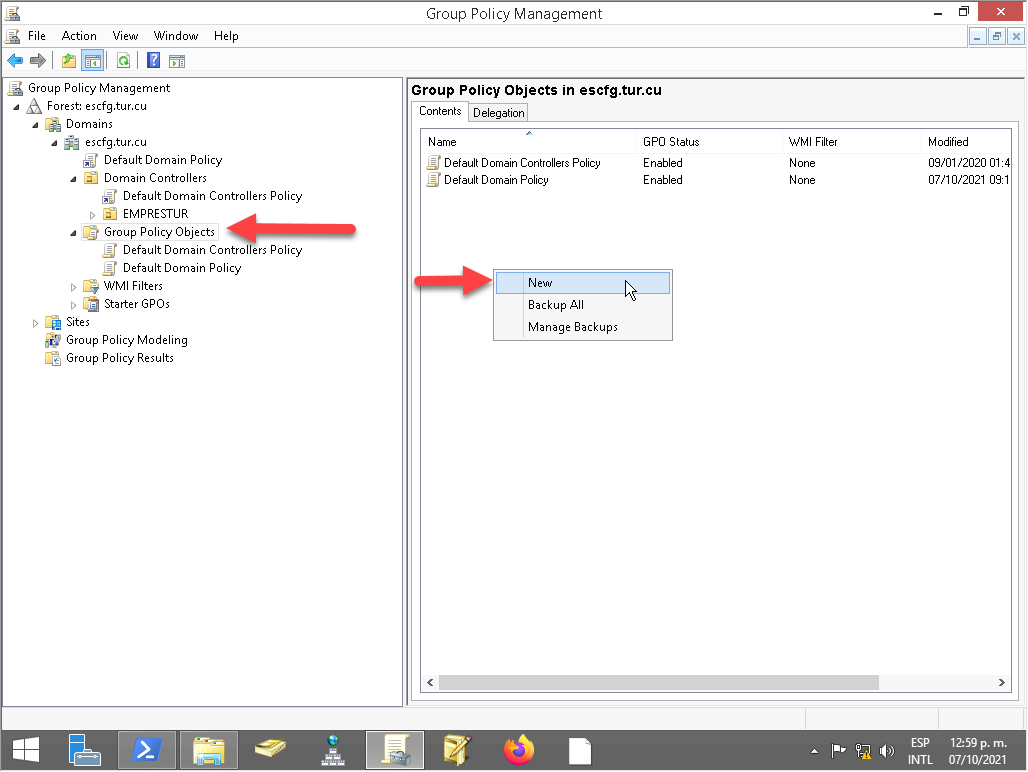The width and height of the screenshot is (1028, 772).
Task: Expand the EMPRESTUR node
Action: [92, 214]
